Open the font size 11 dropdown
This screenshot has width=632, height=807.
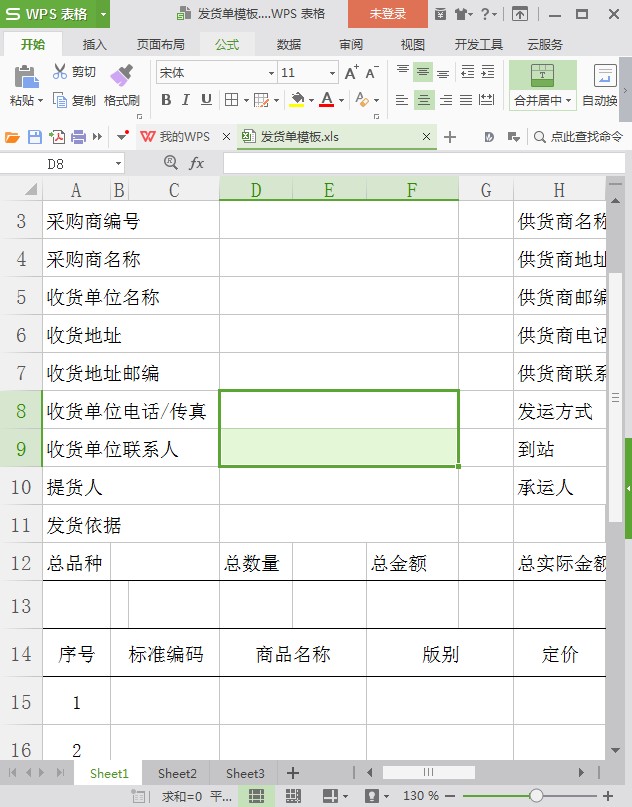pyautogui.click(x=332, y=73)
